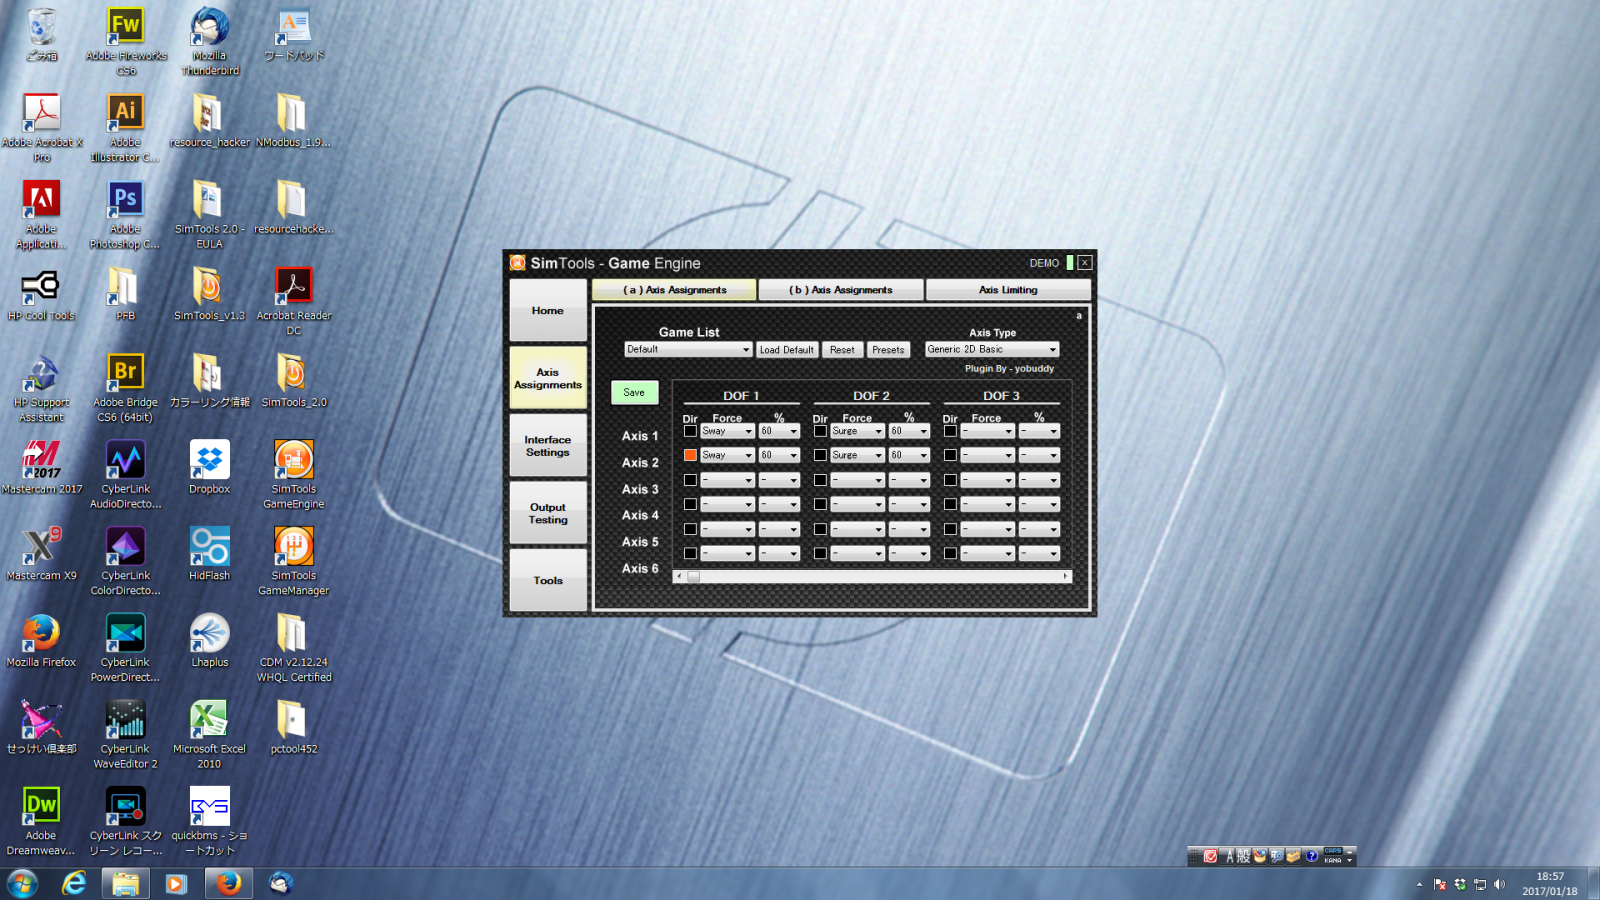Image resolution: width=1600 pixels, height=900 pixels.
Task: Open Mastercam X9 desktop icon
Action: pos(41,548)
